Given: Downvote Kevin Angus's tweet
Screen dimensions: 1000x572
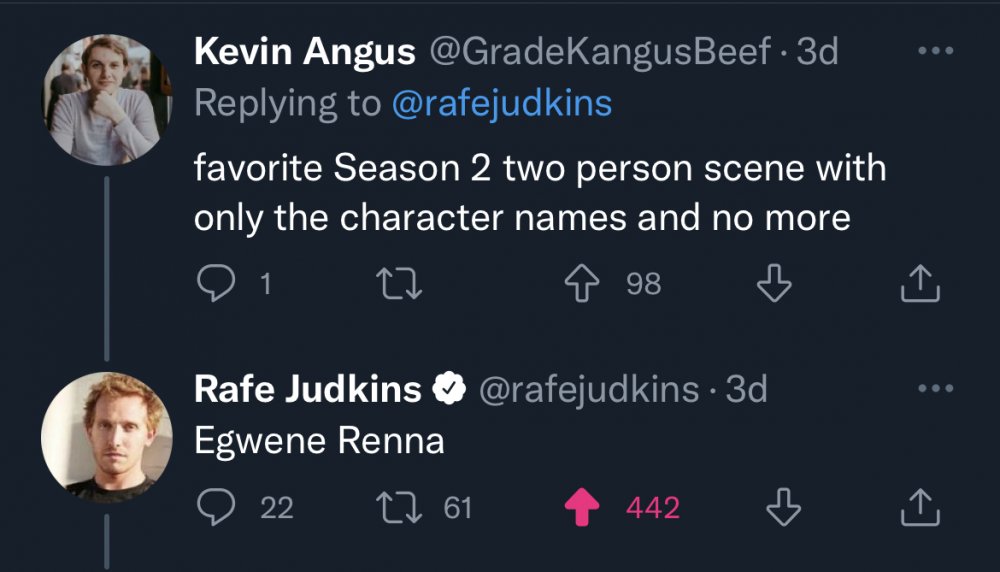Looking at the screenshot, I should tap(773, 286).
